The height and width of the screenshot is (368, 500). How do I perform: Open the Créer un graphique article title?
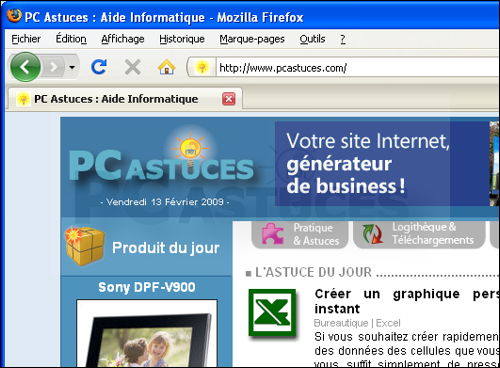(x=407, y=301)
